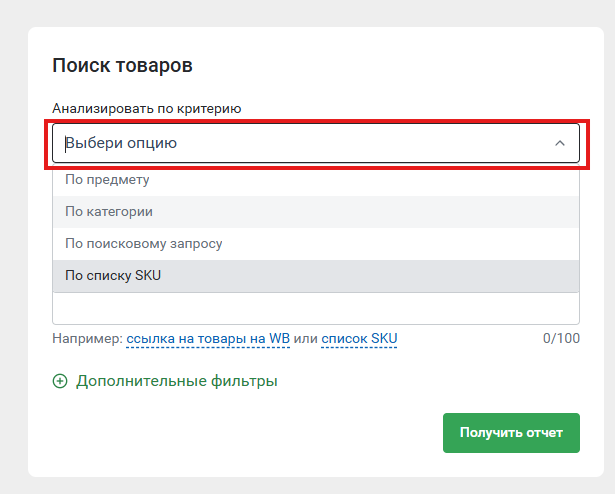The width and height of the screenshot is (615, 494).
Task: Click the "Анализировать по критерию" field label
Action: coord(147,108)
